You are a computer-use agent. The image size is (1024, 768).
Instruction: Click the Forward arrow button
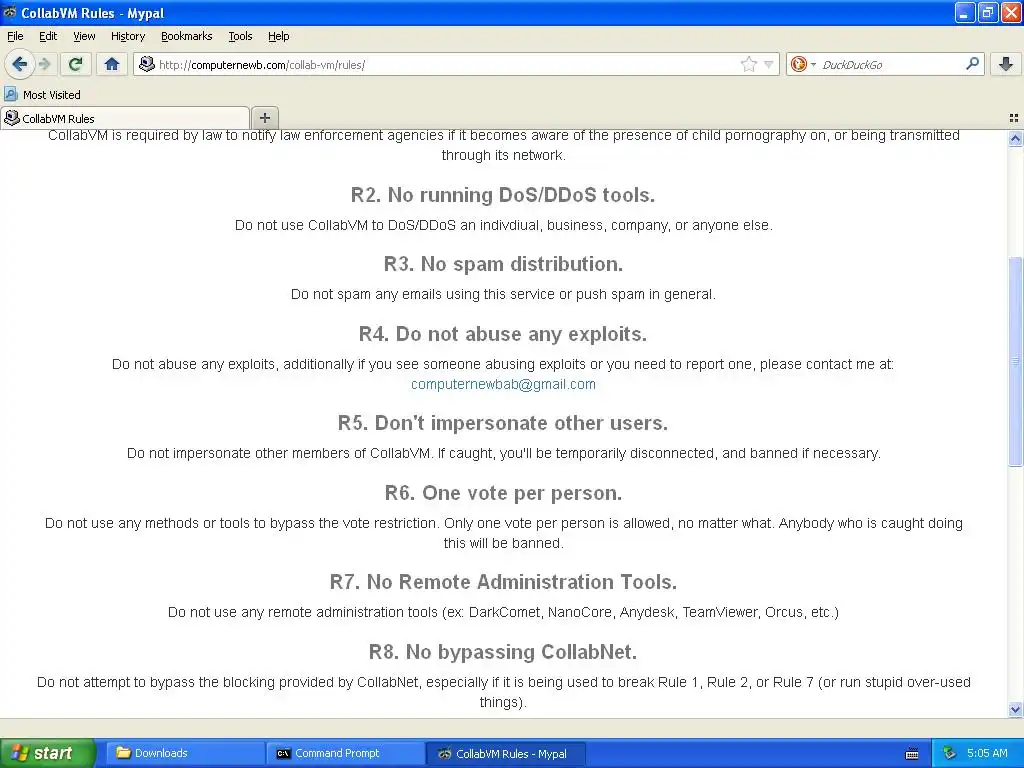(x=44, y=64)
